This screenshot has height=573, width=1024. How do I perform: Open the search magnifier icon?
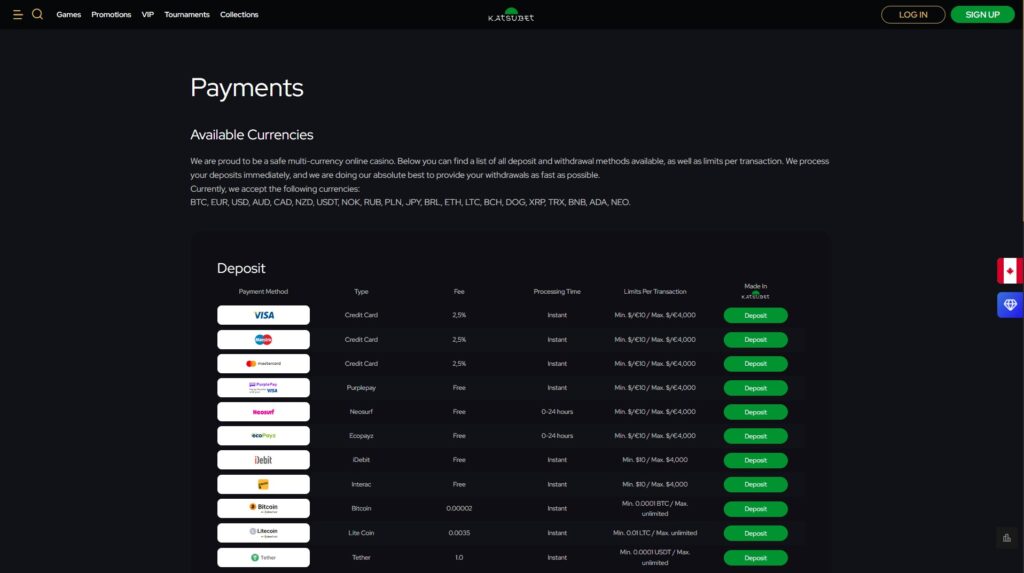[37, 14]
